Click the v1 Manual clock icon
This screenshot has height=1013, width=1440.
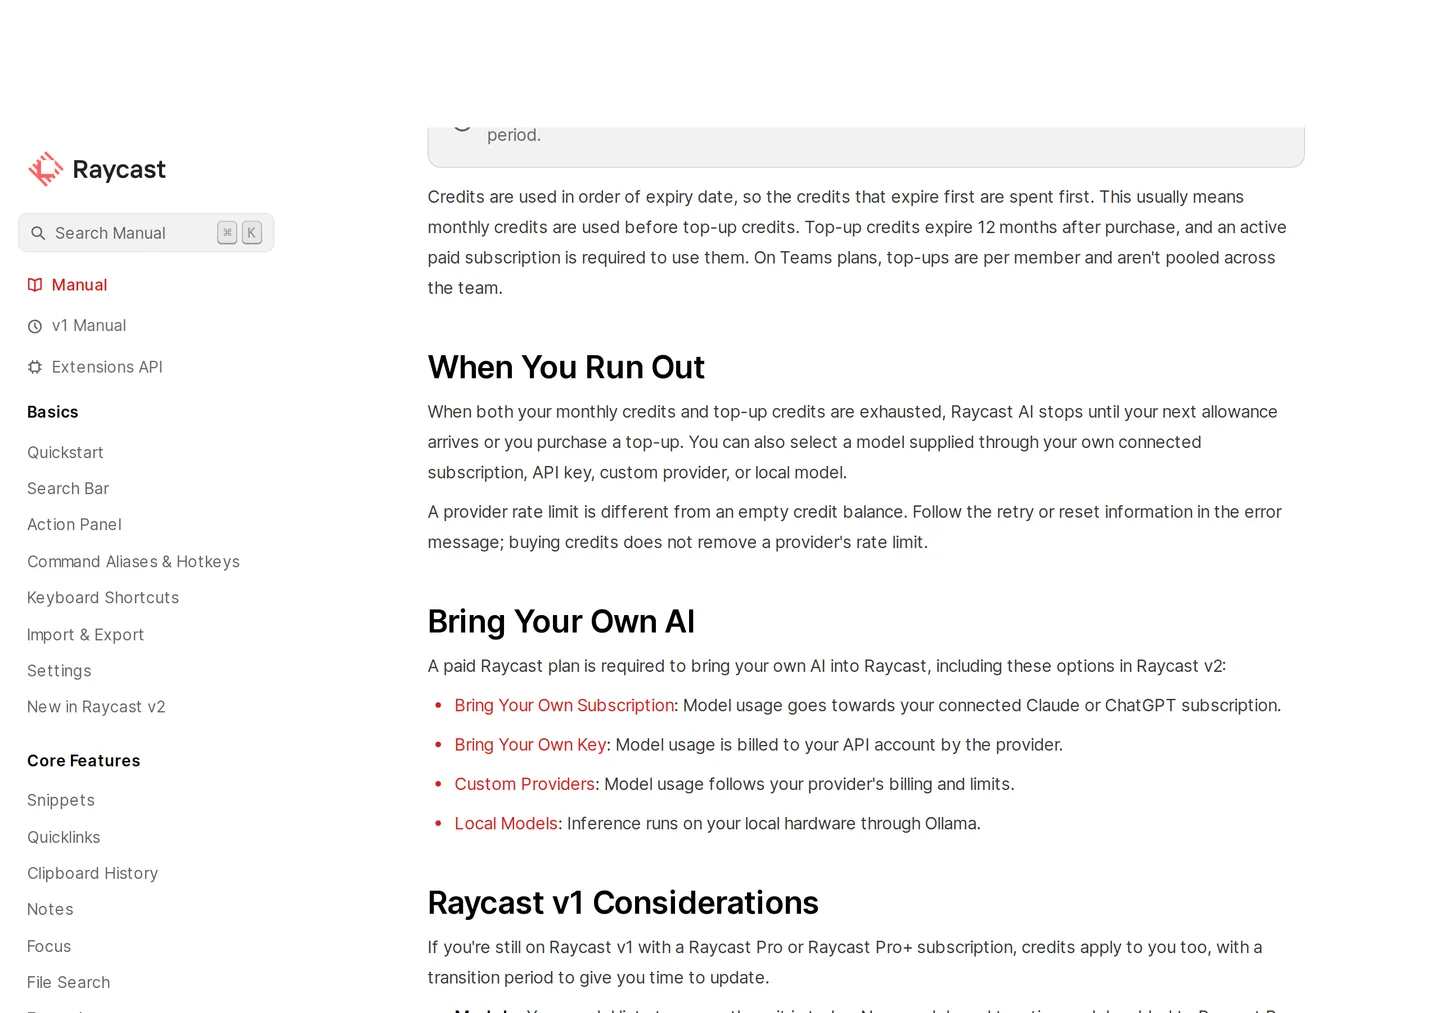pos(35,326)
